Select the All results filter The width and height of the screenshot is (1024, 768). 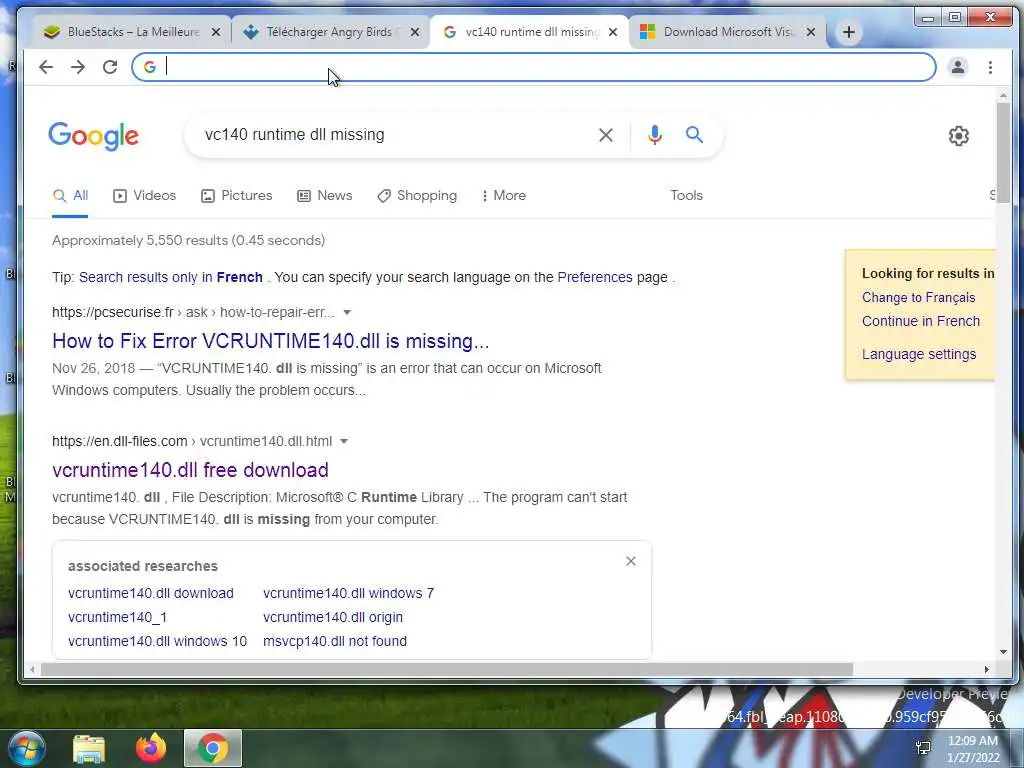click(x=70, y=195)
